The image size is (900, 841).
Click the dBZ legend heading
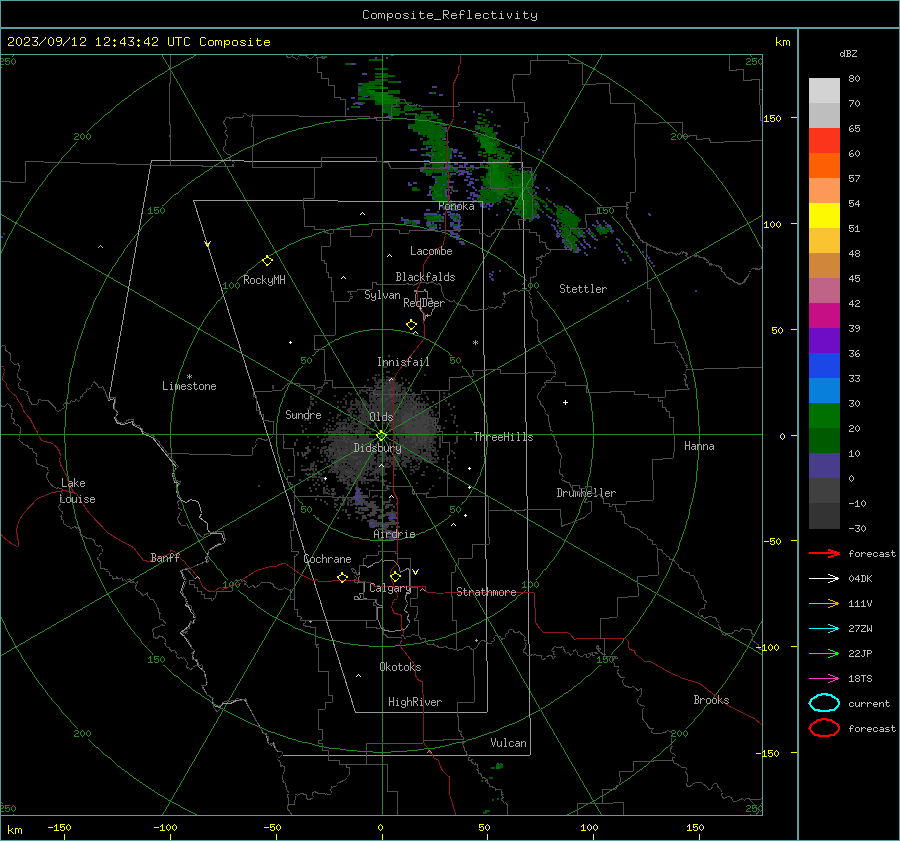coord(848,54)
